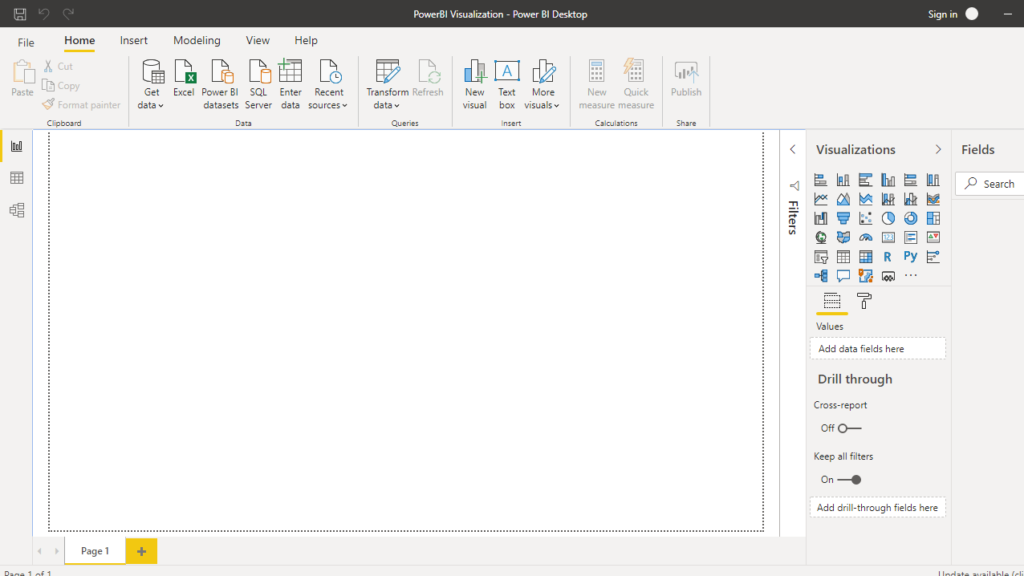Switch to Data view in left sidebar
Viewport: 1024px width, 576px height.
(x=16, y=178)
